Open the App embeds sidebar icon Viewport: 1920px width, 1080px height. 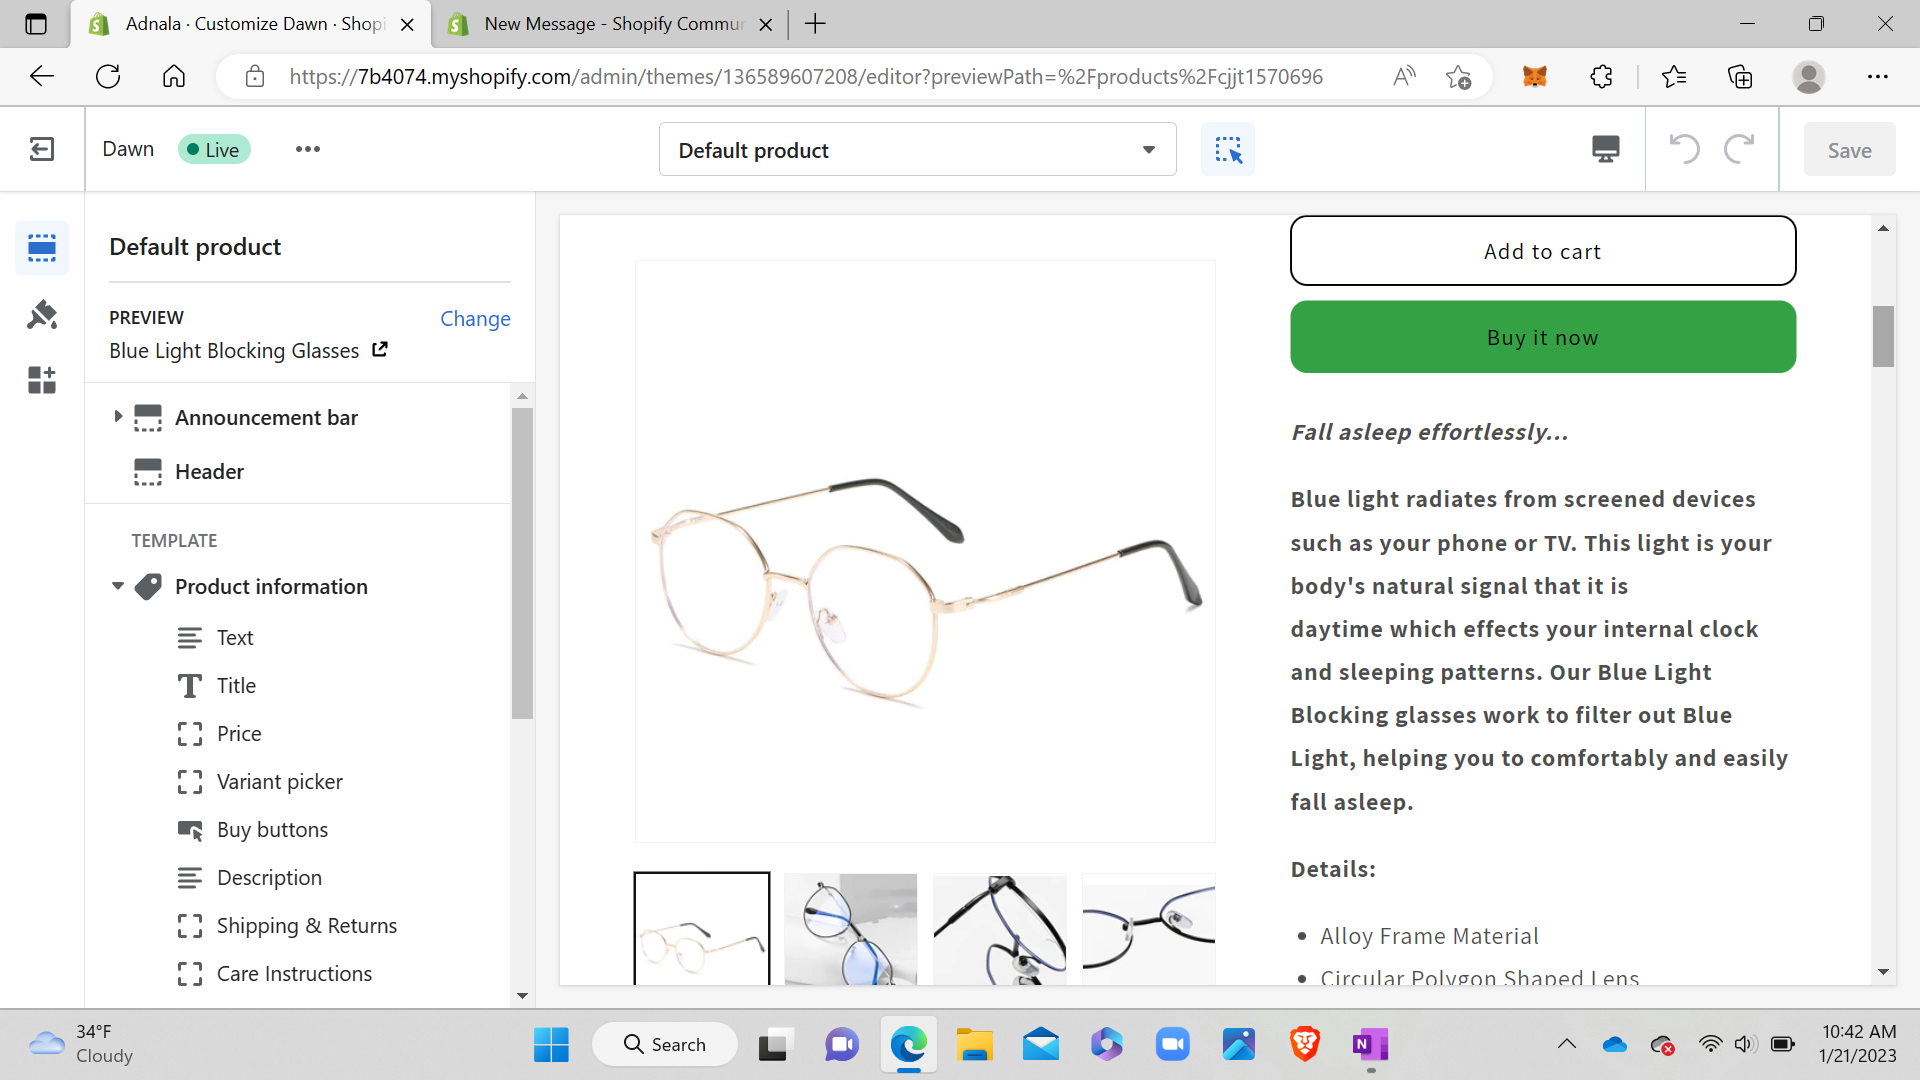(x=42, y=380)
